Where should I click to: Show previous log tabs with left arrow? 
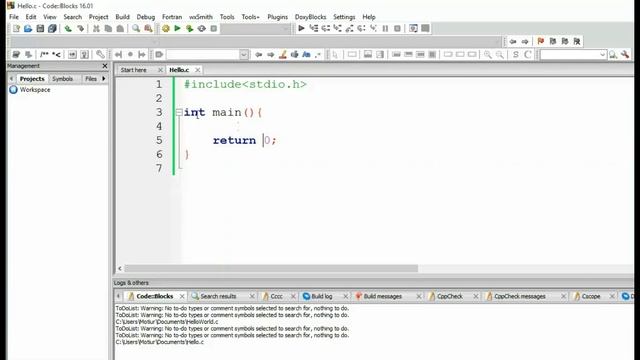(119, 296)
